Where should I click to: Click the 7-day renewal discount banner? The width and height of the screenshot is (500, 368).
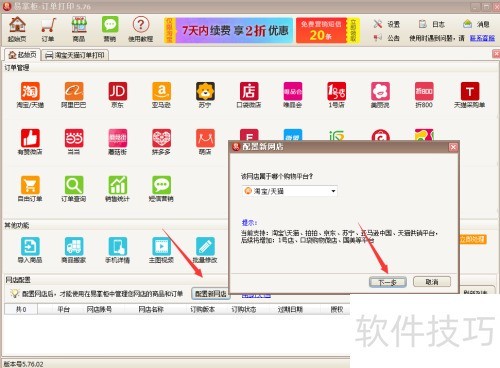234,31
